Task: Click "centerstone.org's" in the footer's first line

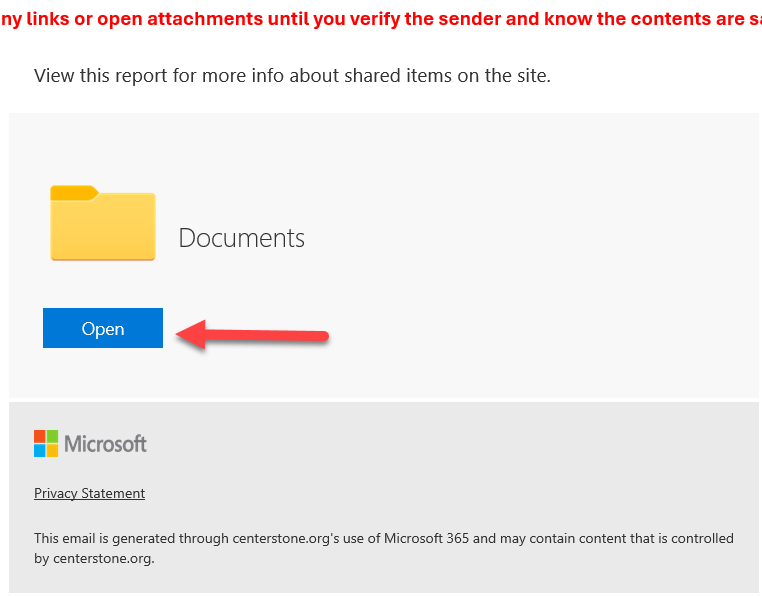Action: click(x=286, y=539)
